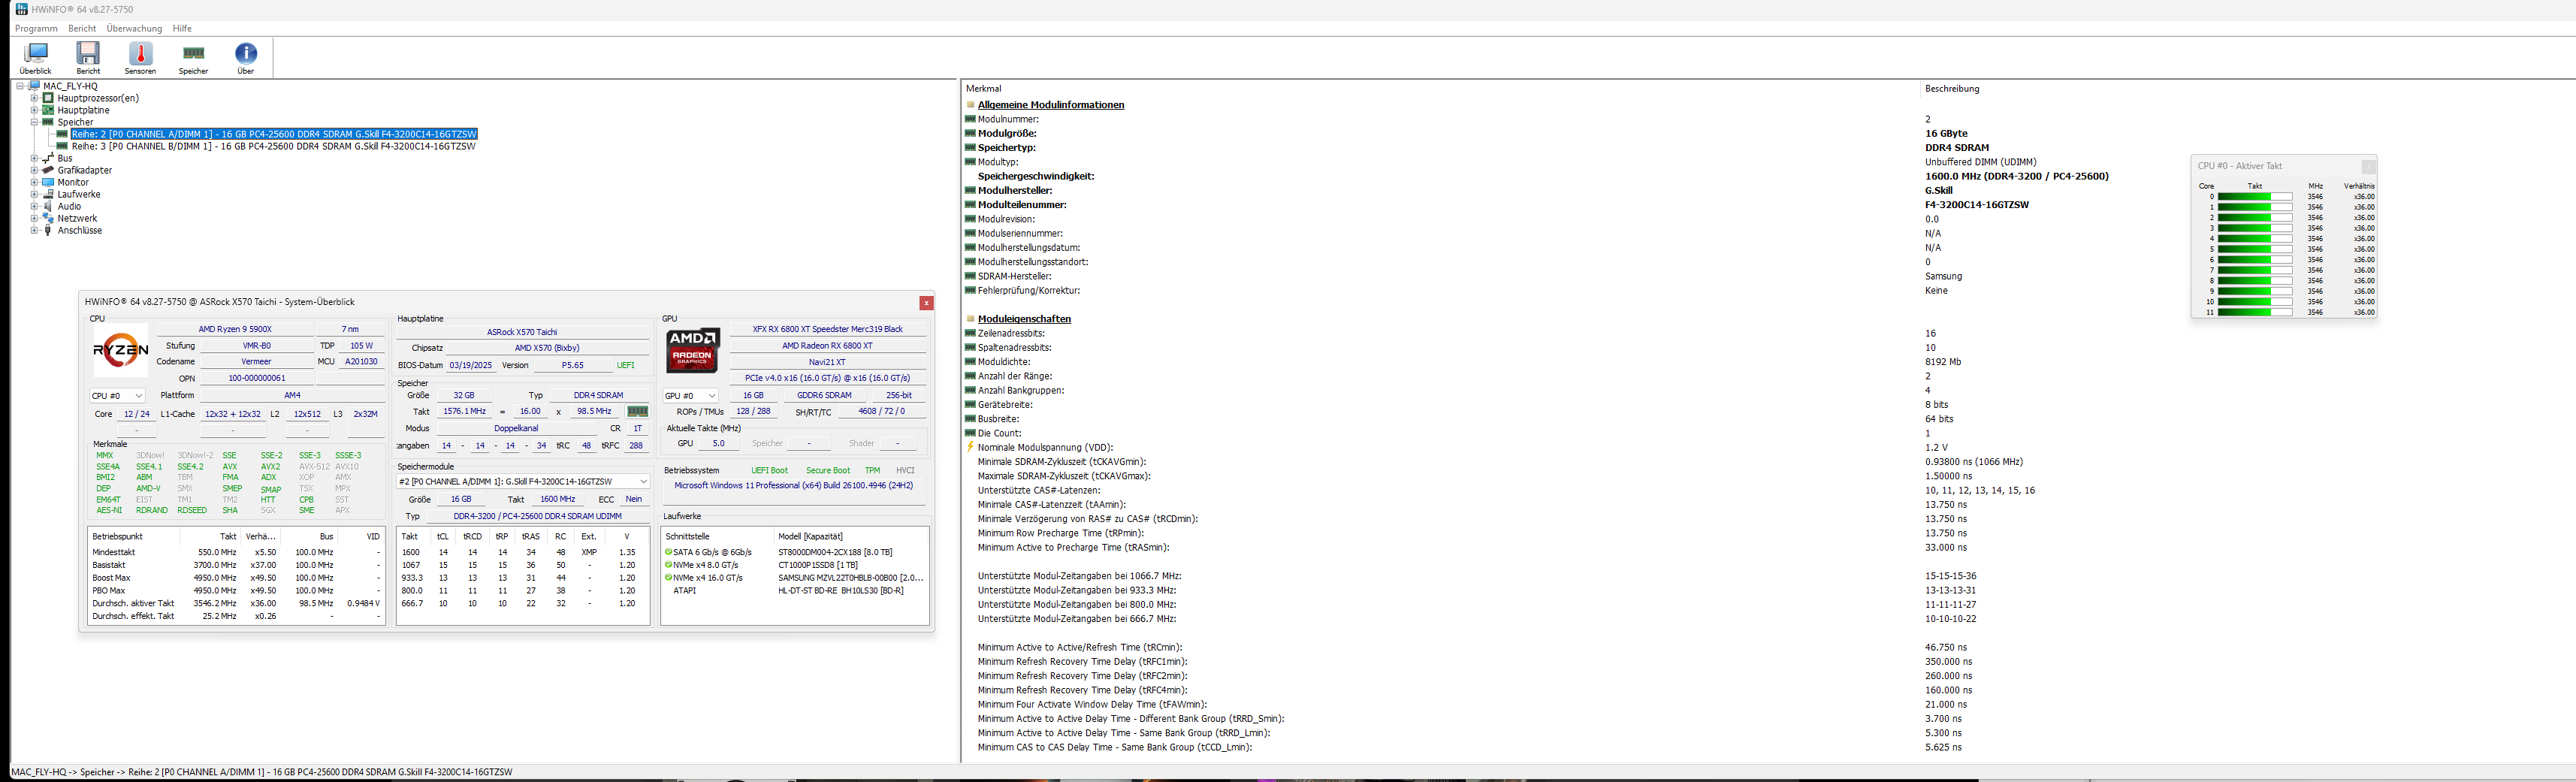Expand the Bus tree node
This screenshot has width=2576, height=782.
pyautogui.click(x=34, y=158)
